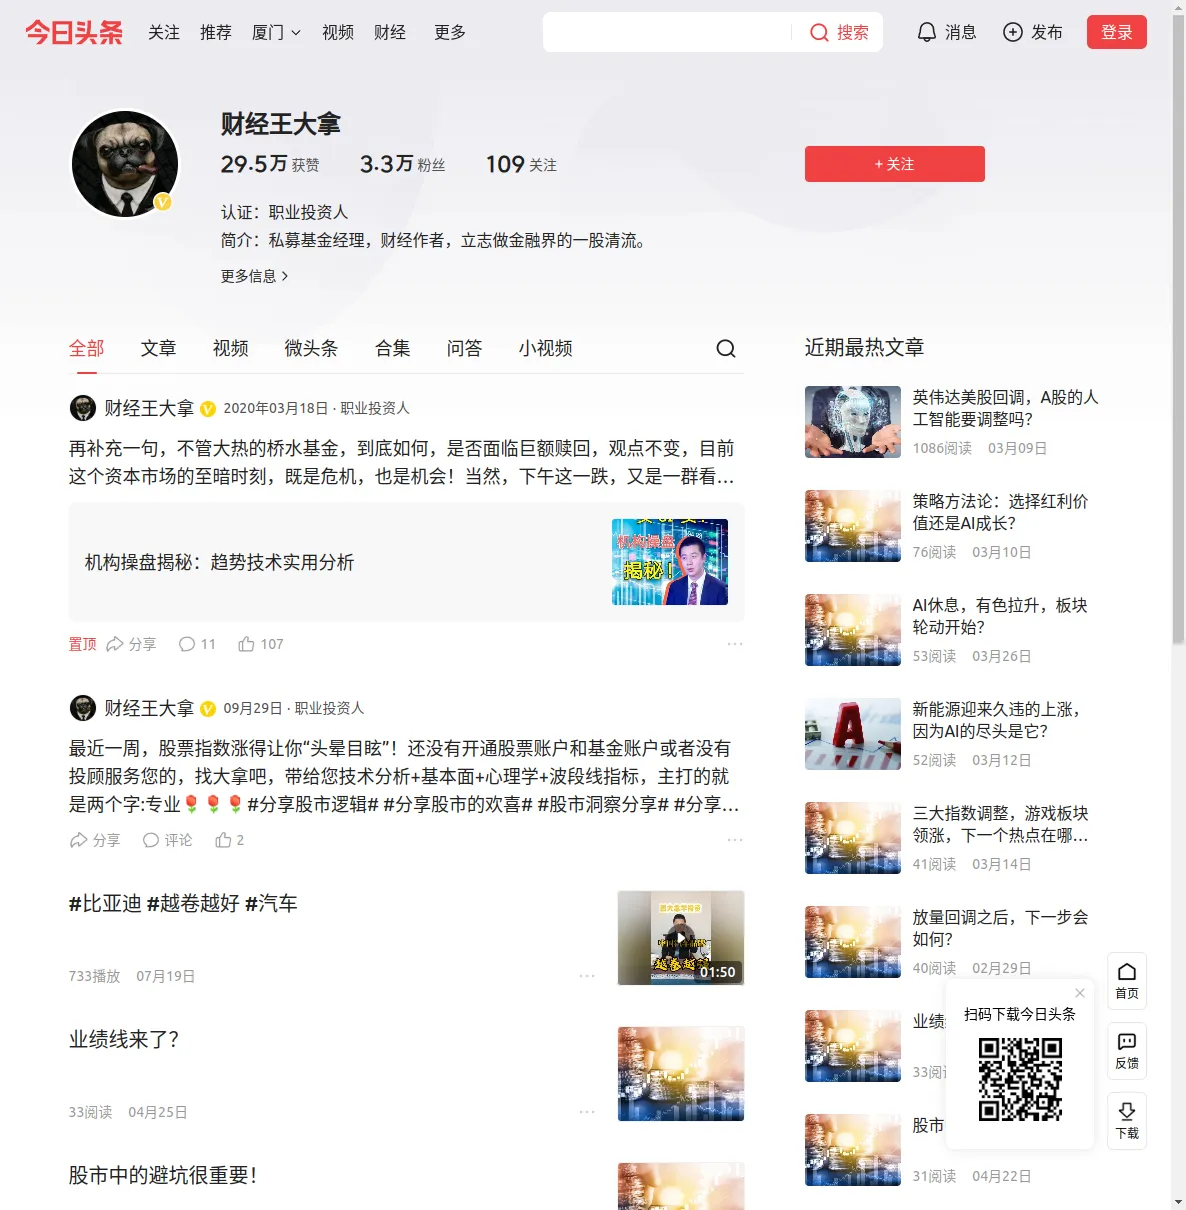Like the 09月29日 post with 2 likes
The image size is (1186, 1210).
click(230, 840)
